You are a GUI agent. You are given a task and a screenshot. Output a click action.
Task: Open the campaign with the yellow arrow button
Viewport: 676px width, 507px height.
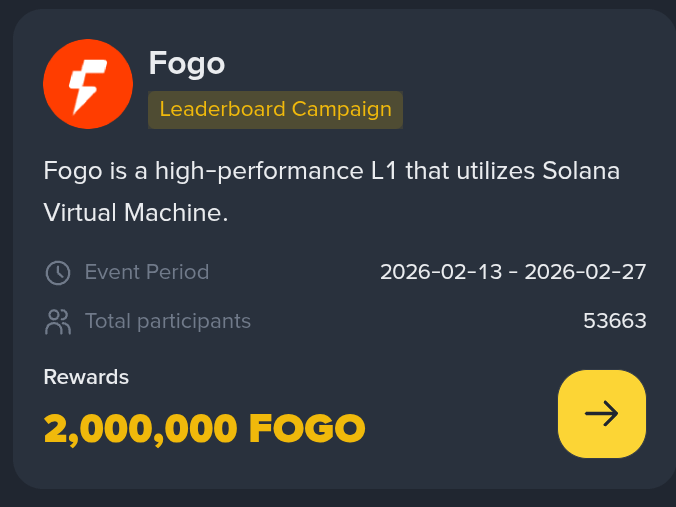click(601, 414)
